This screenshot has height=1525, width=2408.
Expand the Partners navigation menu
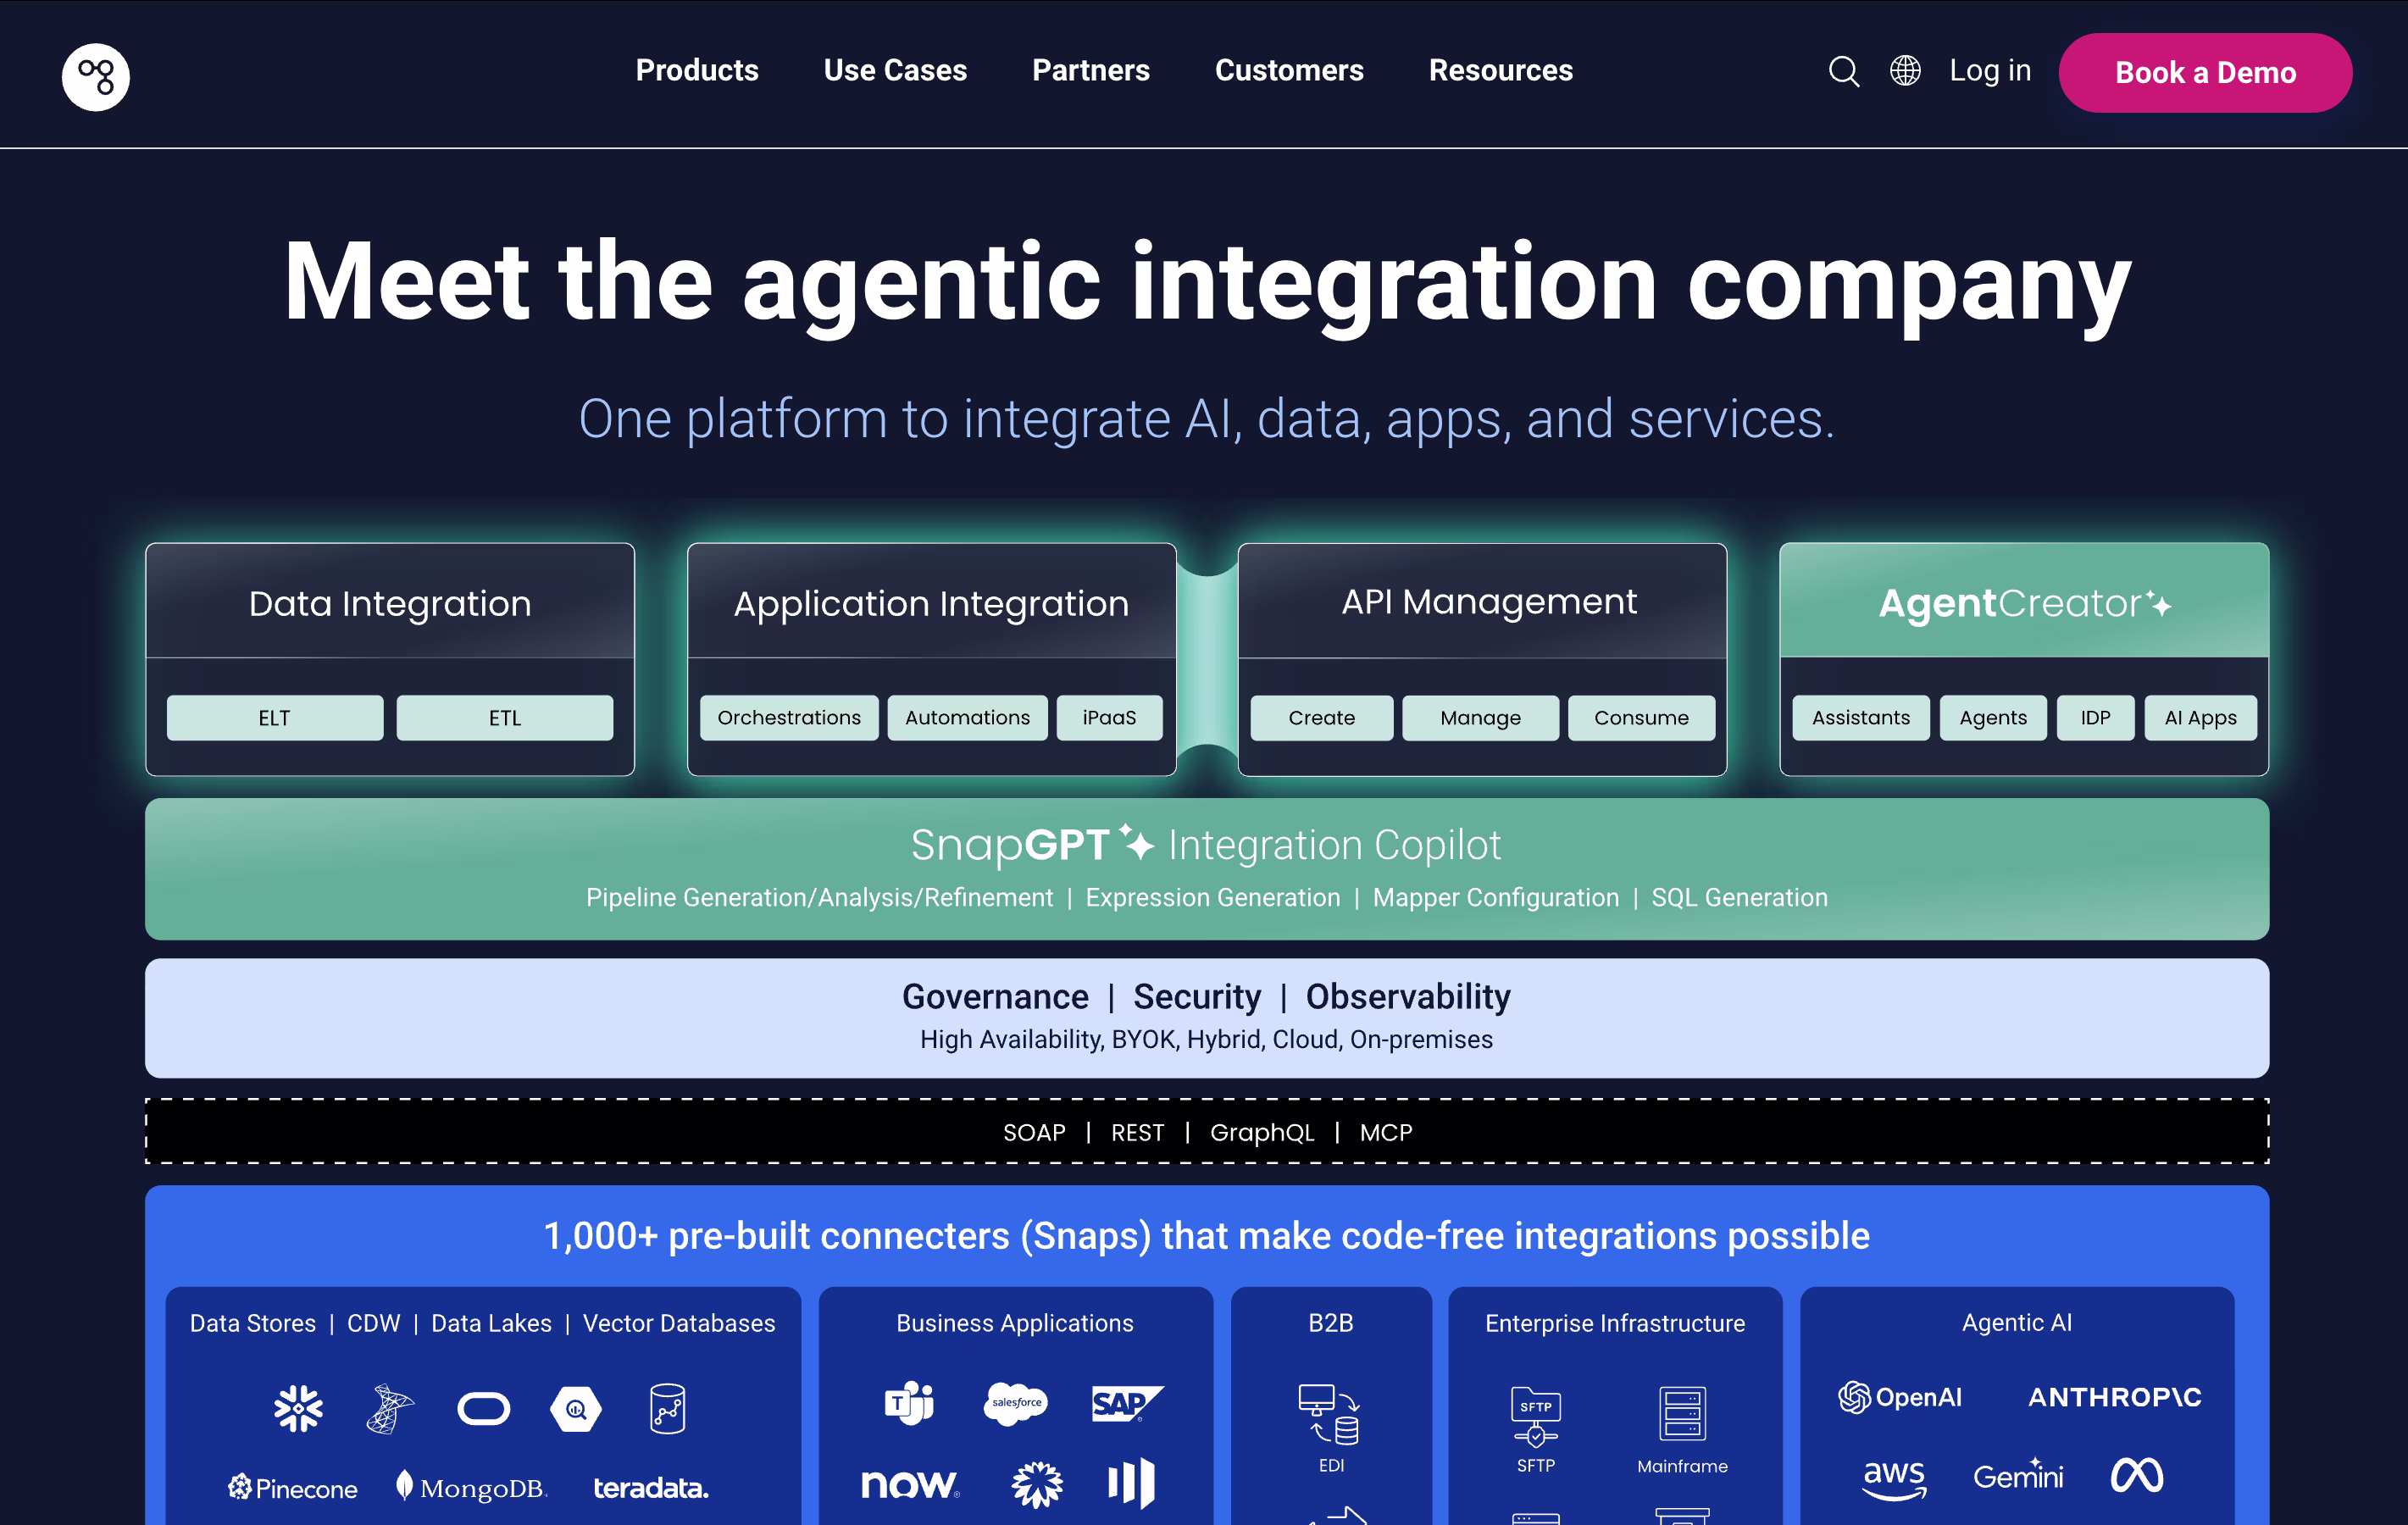[1090, 71]
